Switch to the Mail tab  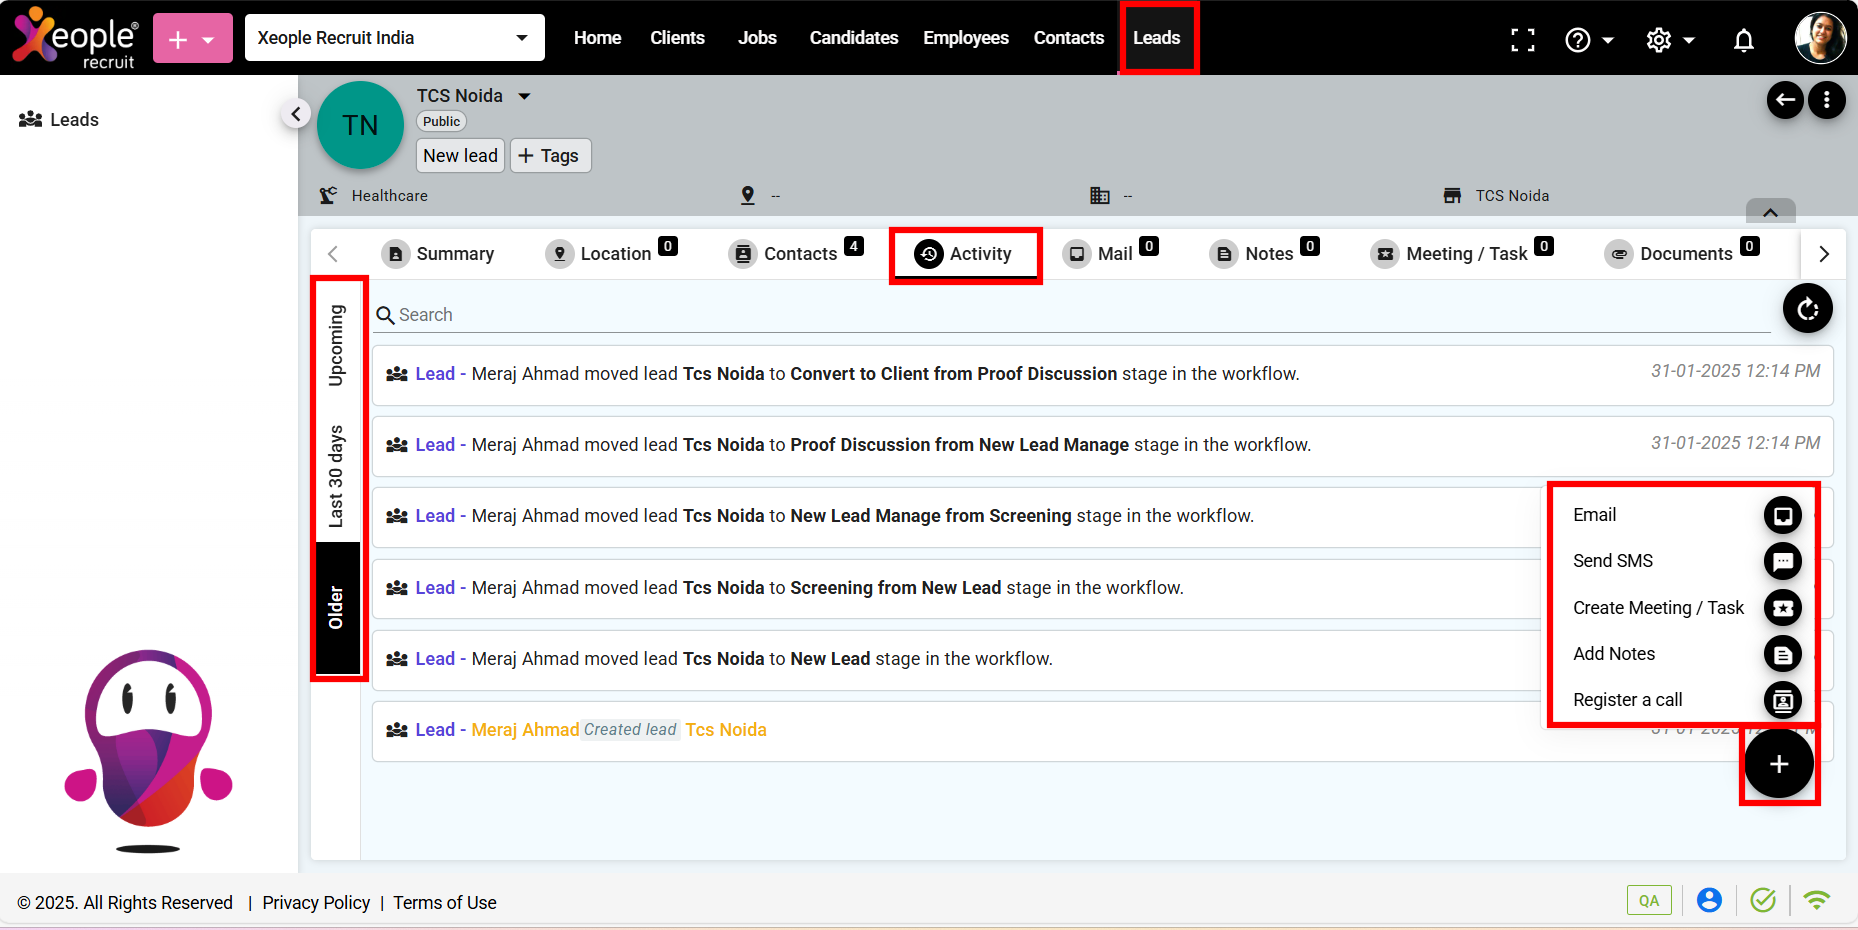(x=1110, y=254)
